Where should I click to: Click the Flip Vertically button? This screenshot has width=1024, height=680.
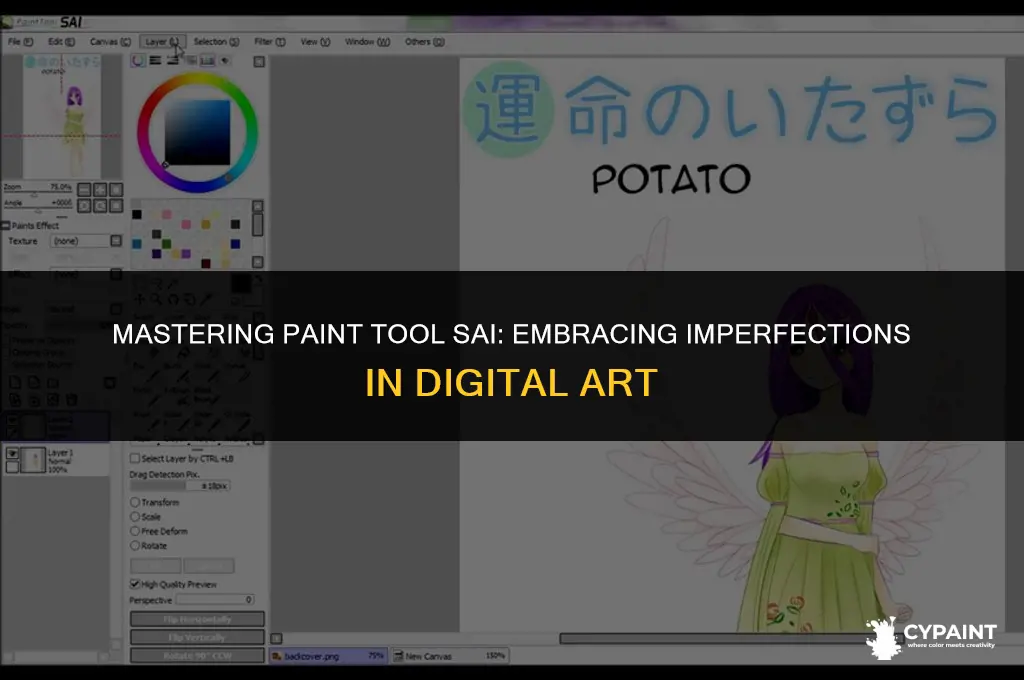pyautogui.click(x=197, y=637)
